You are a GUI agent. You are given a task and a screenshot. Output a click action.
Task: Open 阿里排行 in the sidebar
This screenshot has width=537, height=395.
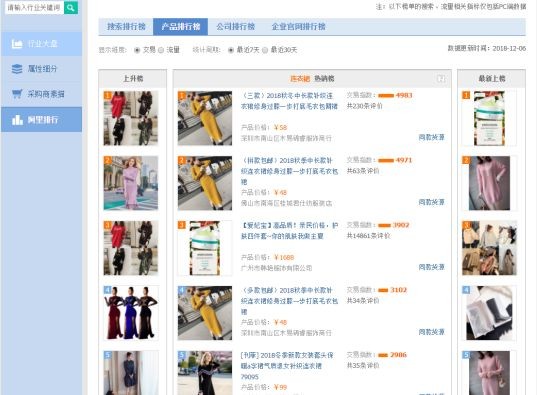tap(41, 120)
